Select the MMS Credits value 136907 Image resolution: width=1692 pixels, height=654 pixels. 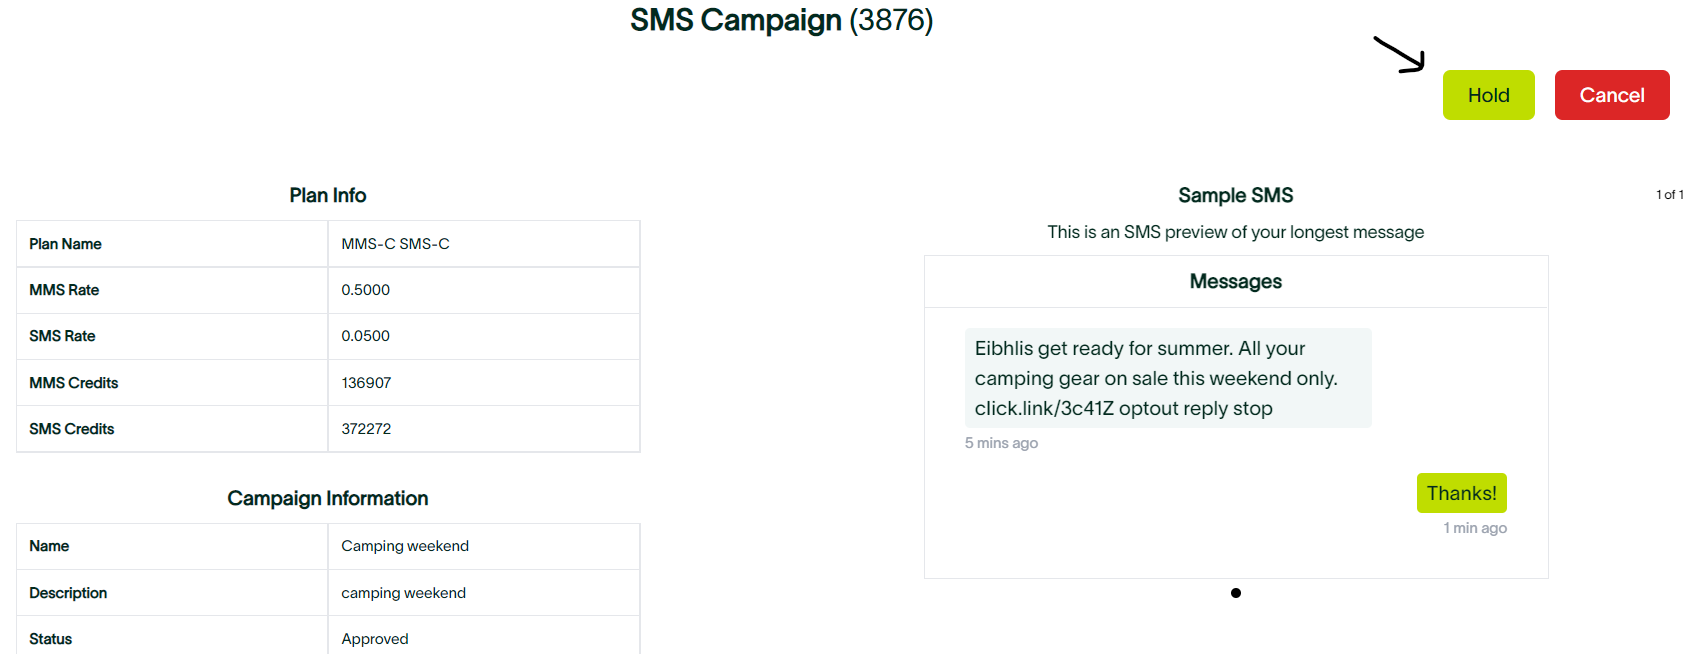click(366, 383)
